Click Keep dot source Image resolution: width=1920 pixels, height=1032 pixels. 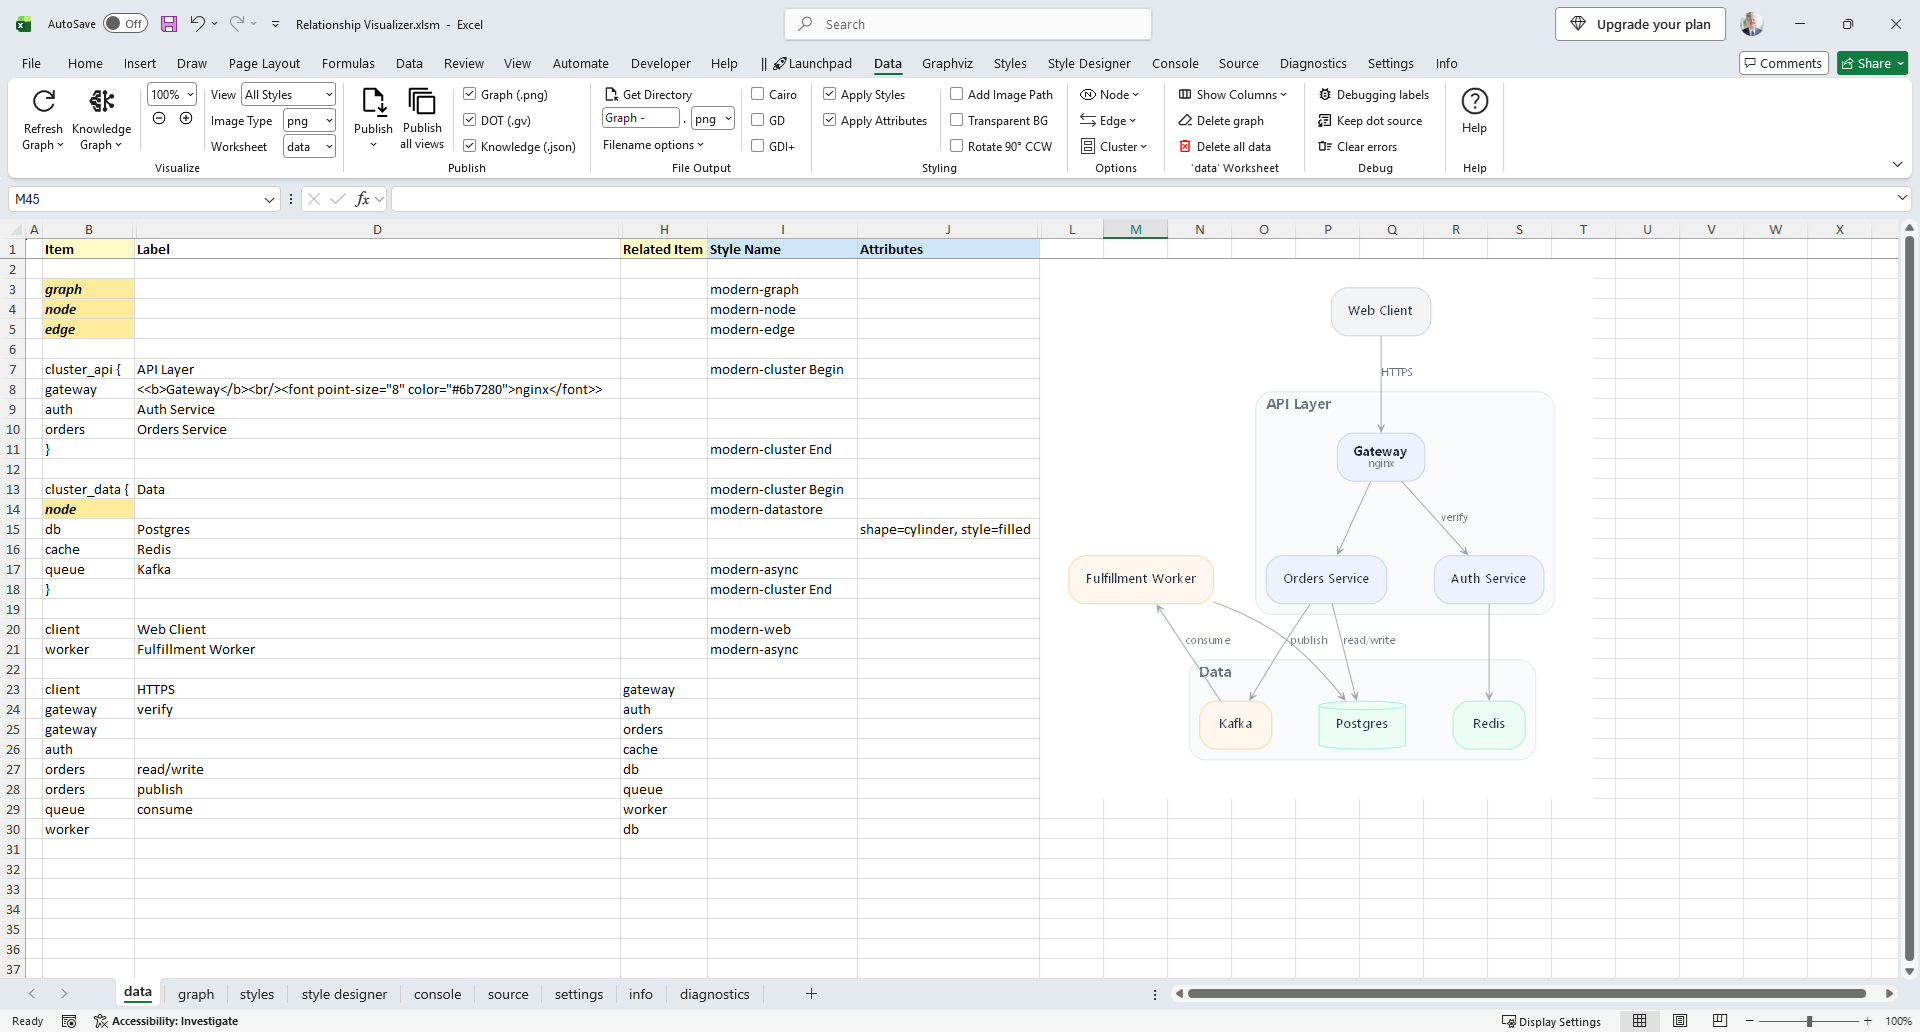tap(1370, 120)
